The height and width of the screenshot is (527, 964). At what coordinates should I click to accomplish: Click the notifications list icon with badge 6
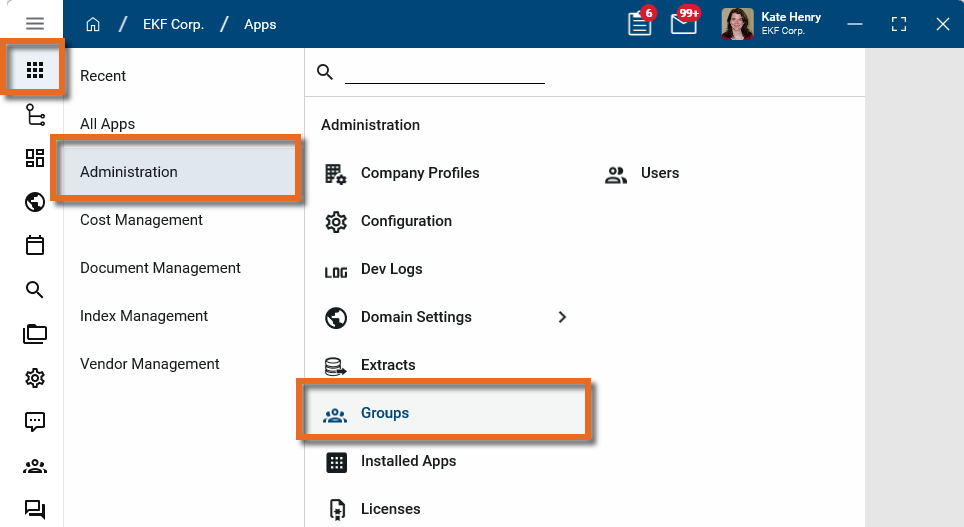point(639,25)
